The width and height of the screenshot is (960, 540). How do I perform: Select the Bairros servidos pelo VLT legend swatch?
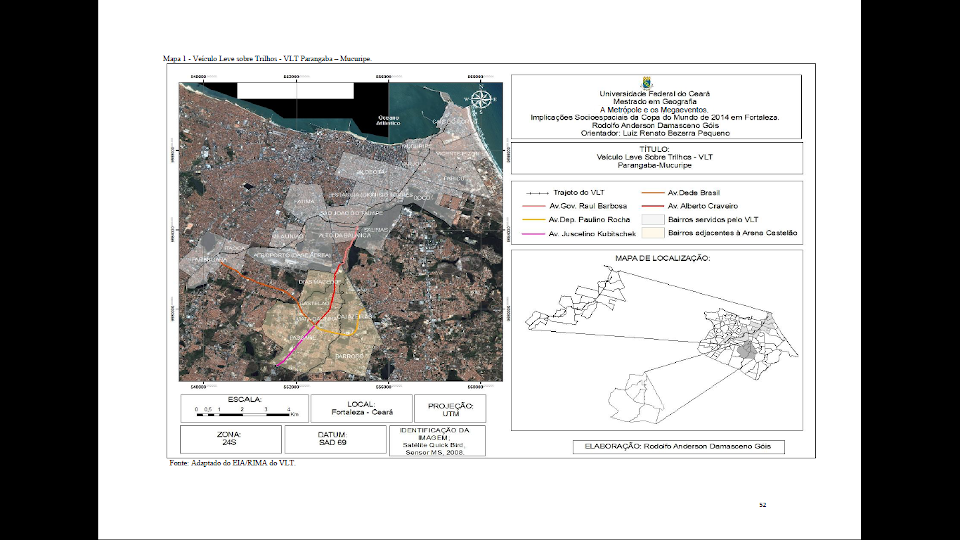click(653, 220)
